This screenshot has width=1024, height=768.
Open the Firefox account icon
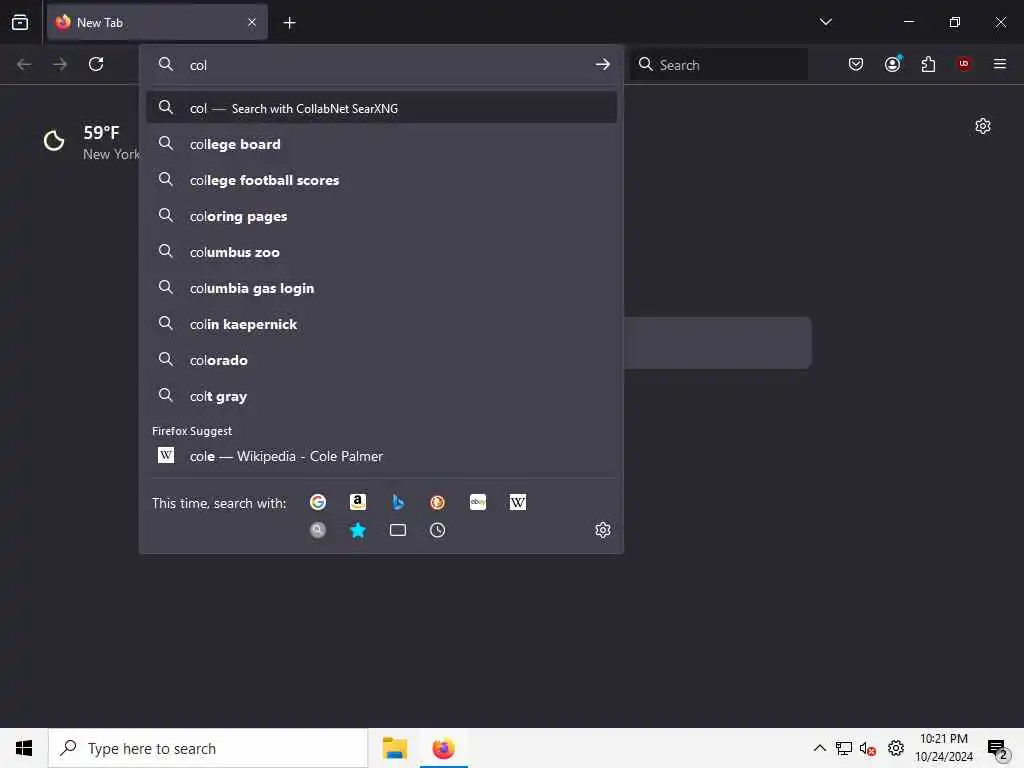pos(892,64)
